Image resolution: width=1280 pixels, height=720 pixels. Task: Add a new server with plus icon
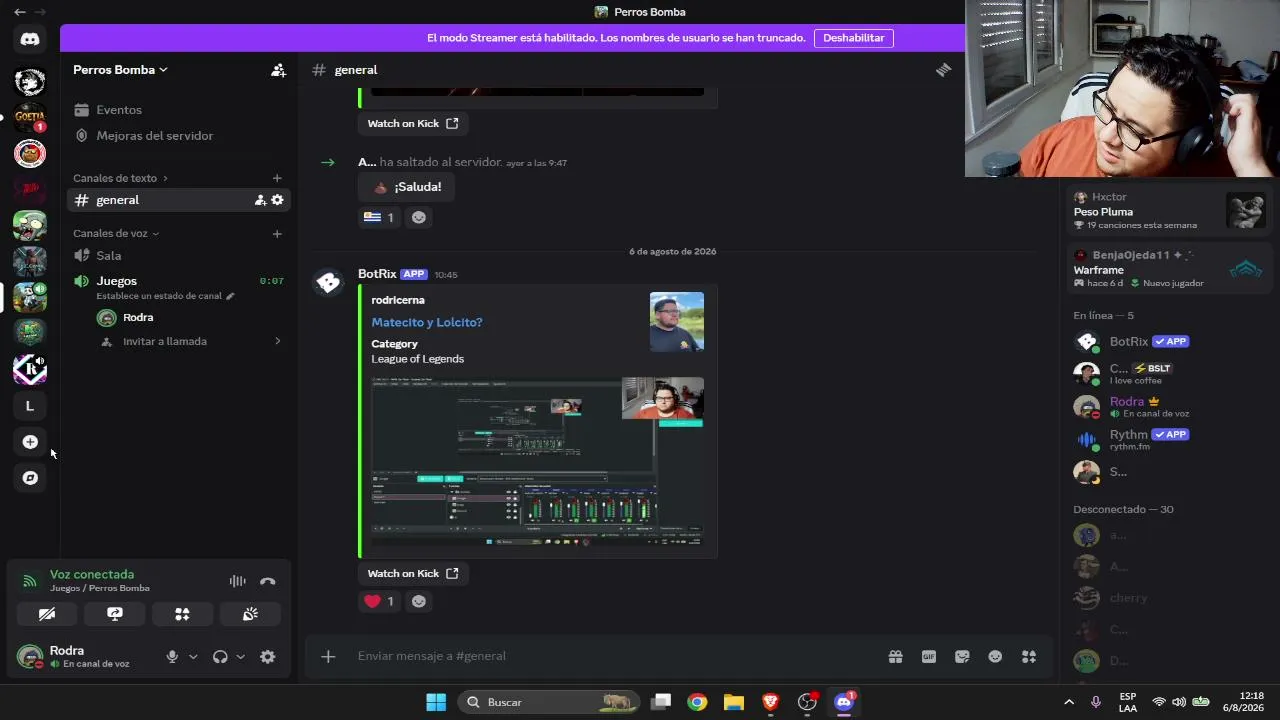pyautogui.click(x=30, y=442)
